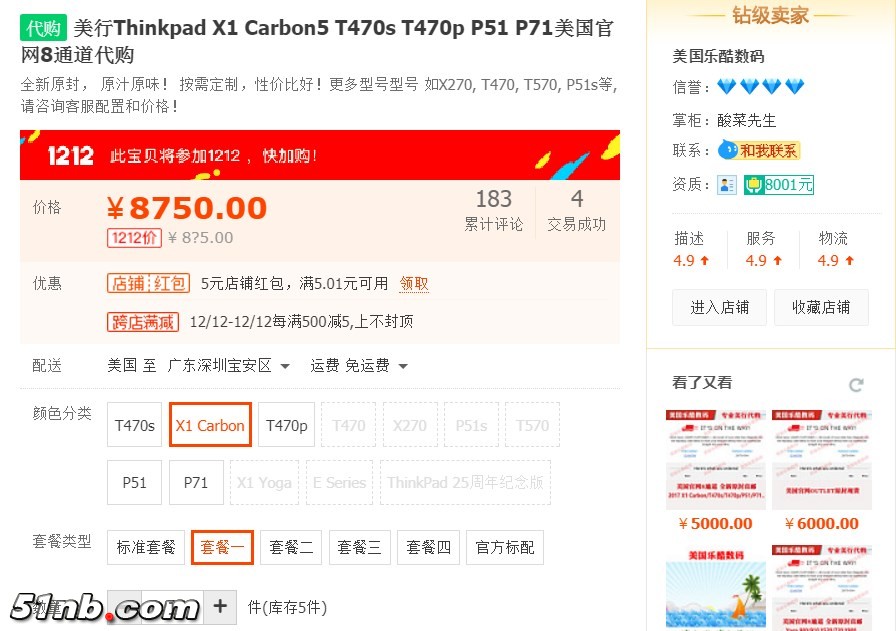Choose the 套餐二 package option

pyautogui.click(x=291, y=548)
